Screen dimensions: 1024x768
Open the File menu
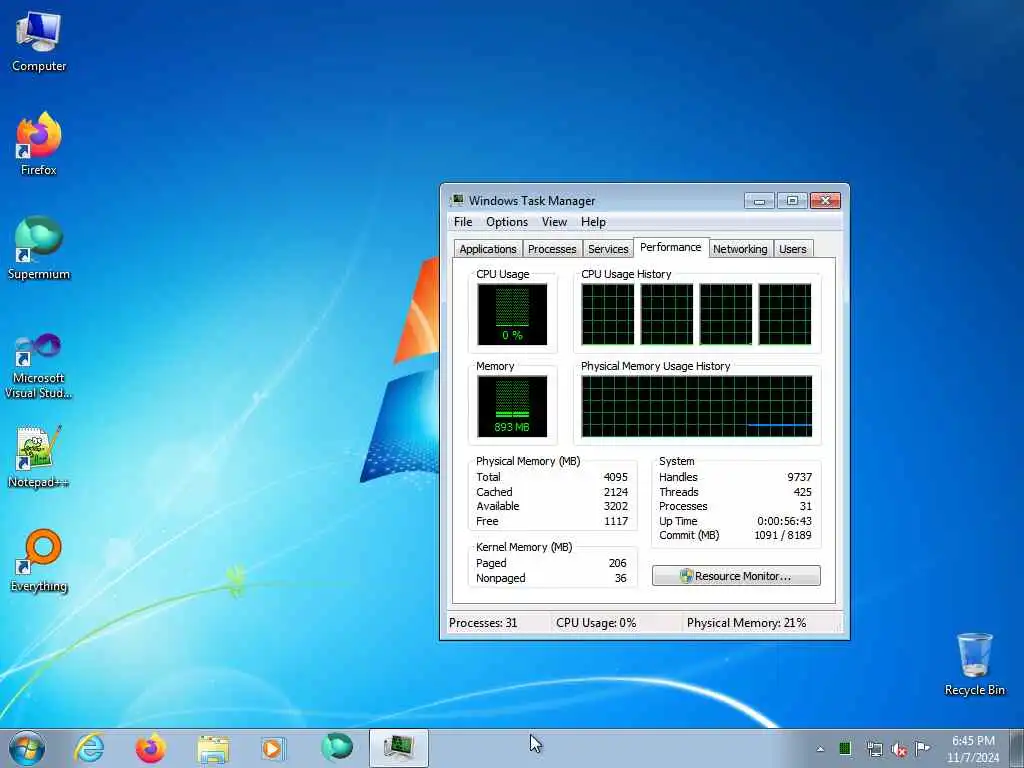tap(463, 222)
